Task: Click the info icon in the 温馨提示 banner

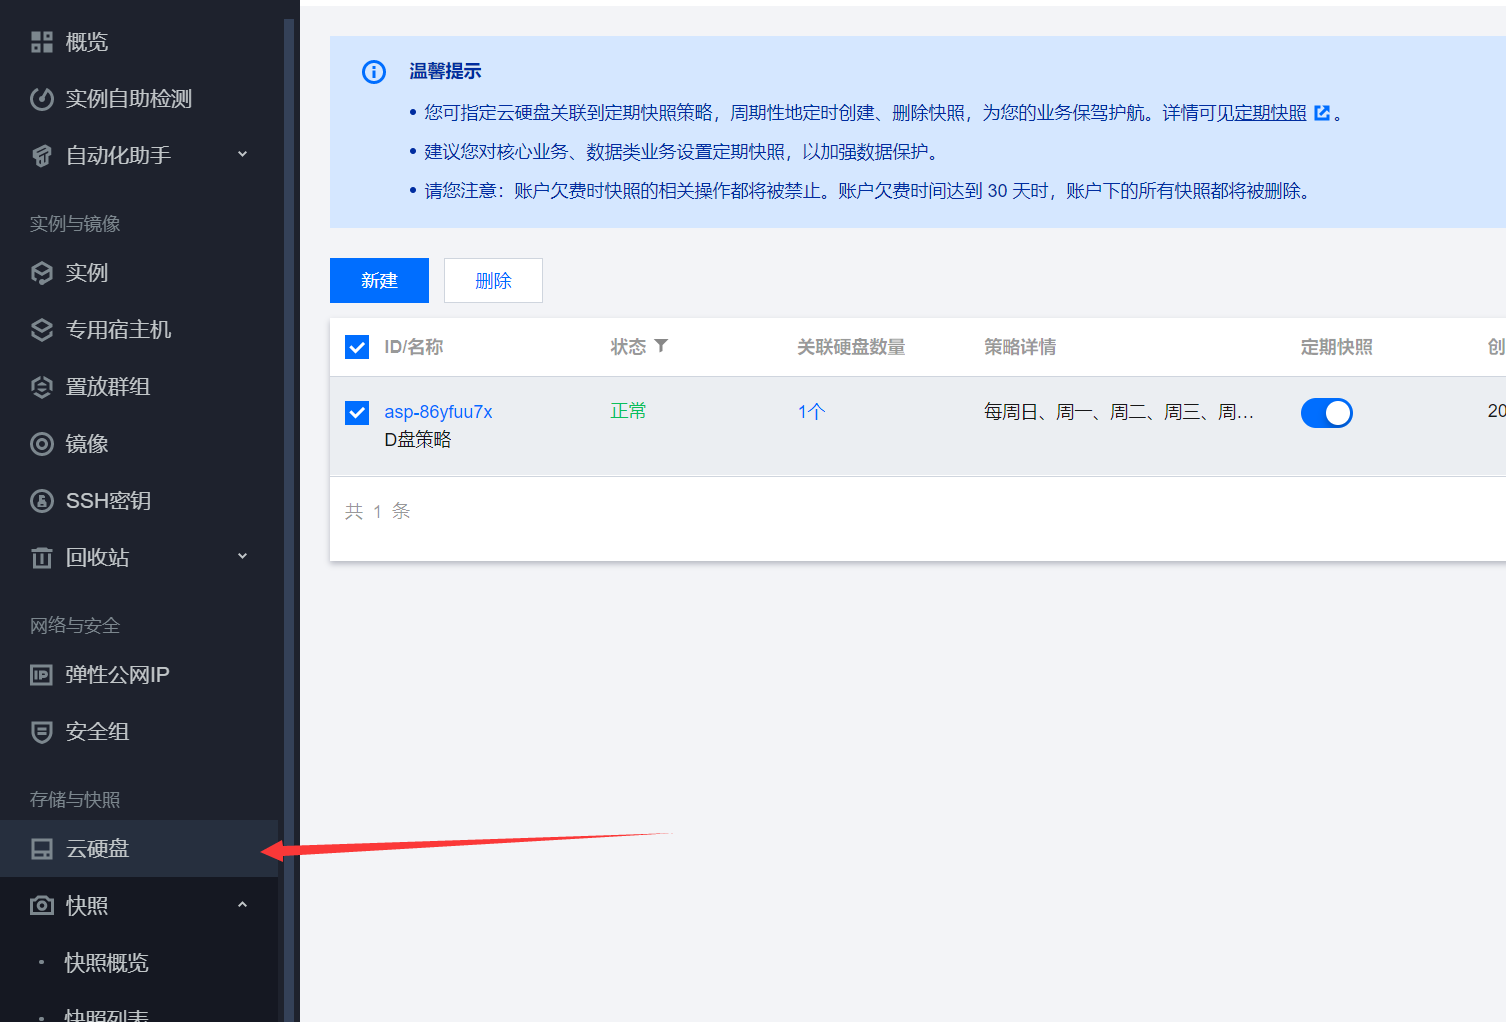Action: (374, 72)
